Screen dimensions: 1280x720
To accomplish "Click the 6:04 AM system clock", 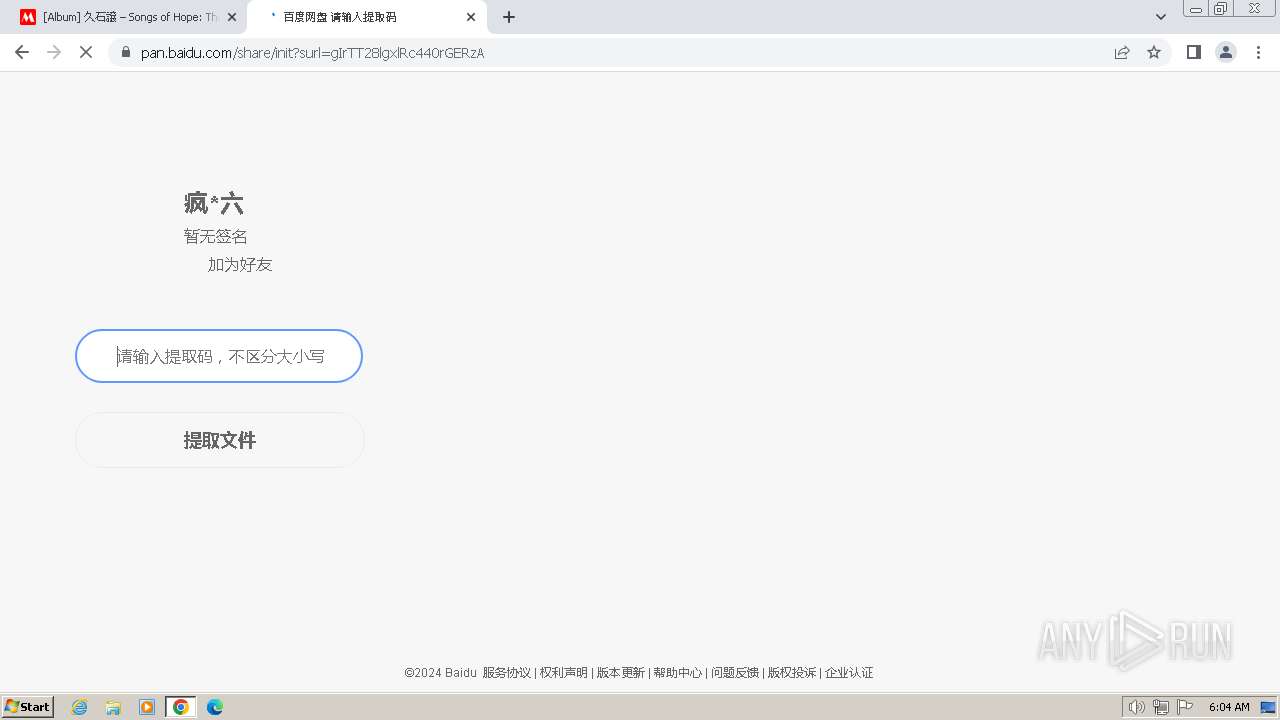I will click(1229, 707).
